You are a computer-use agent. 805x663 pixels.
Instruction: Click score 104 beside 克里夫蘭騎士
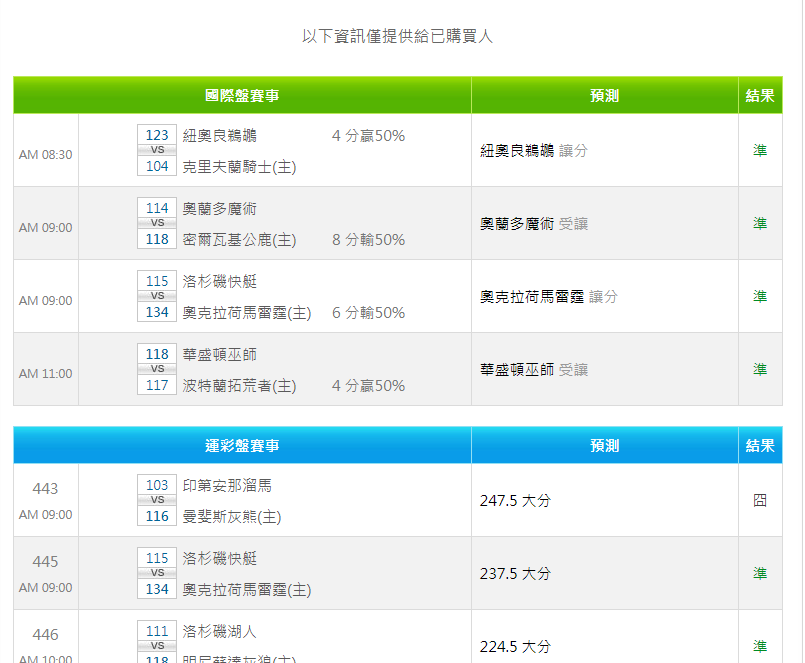157,166
